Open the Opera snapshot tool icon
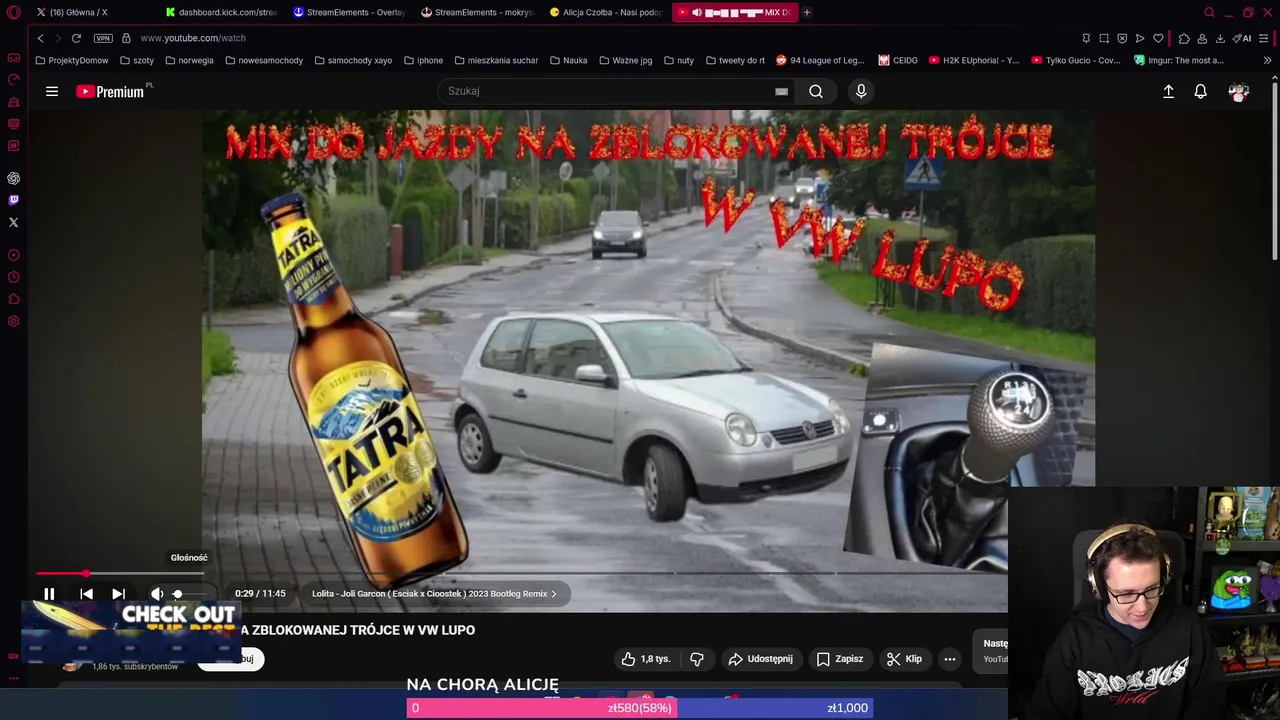The image size is (1280, 720). [x=1104, y=38]
